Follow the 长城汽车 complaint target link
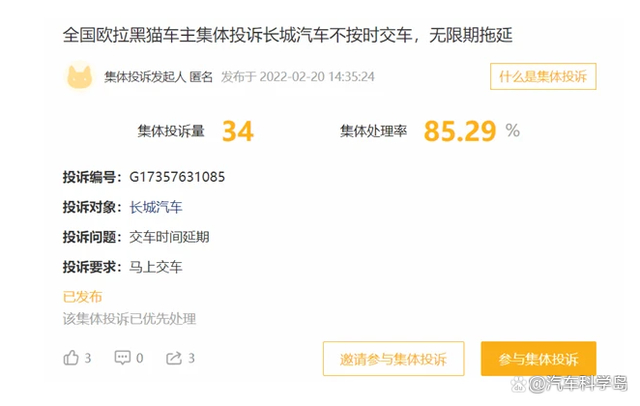The width and height of the screenshot is (640, 406). pos(156,207)
